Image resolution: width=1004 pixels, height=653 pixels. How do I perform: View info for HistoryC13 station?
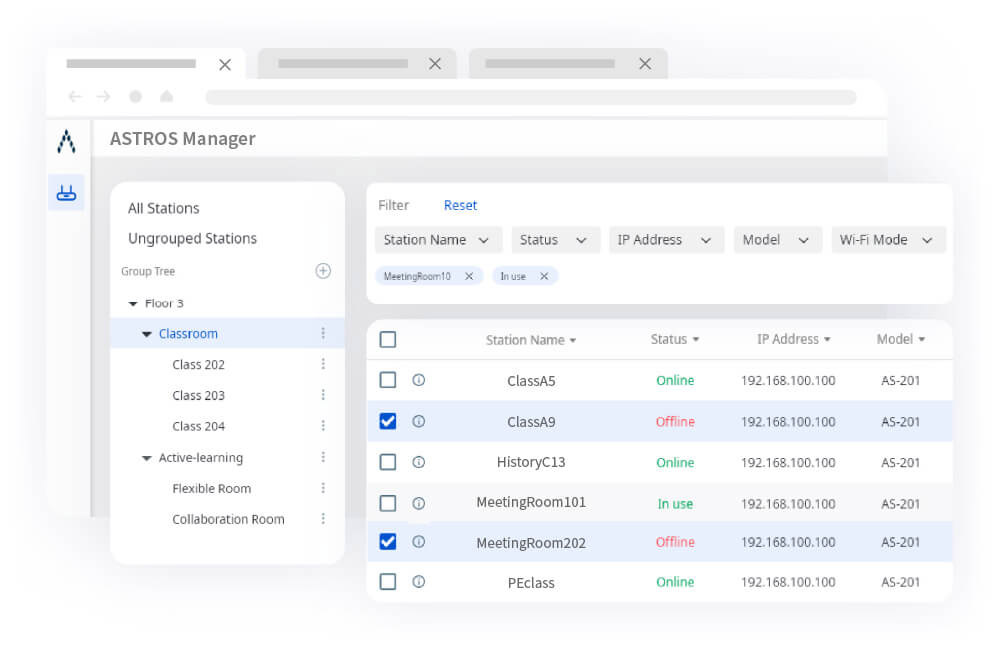419,462
